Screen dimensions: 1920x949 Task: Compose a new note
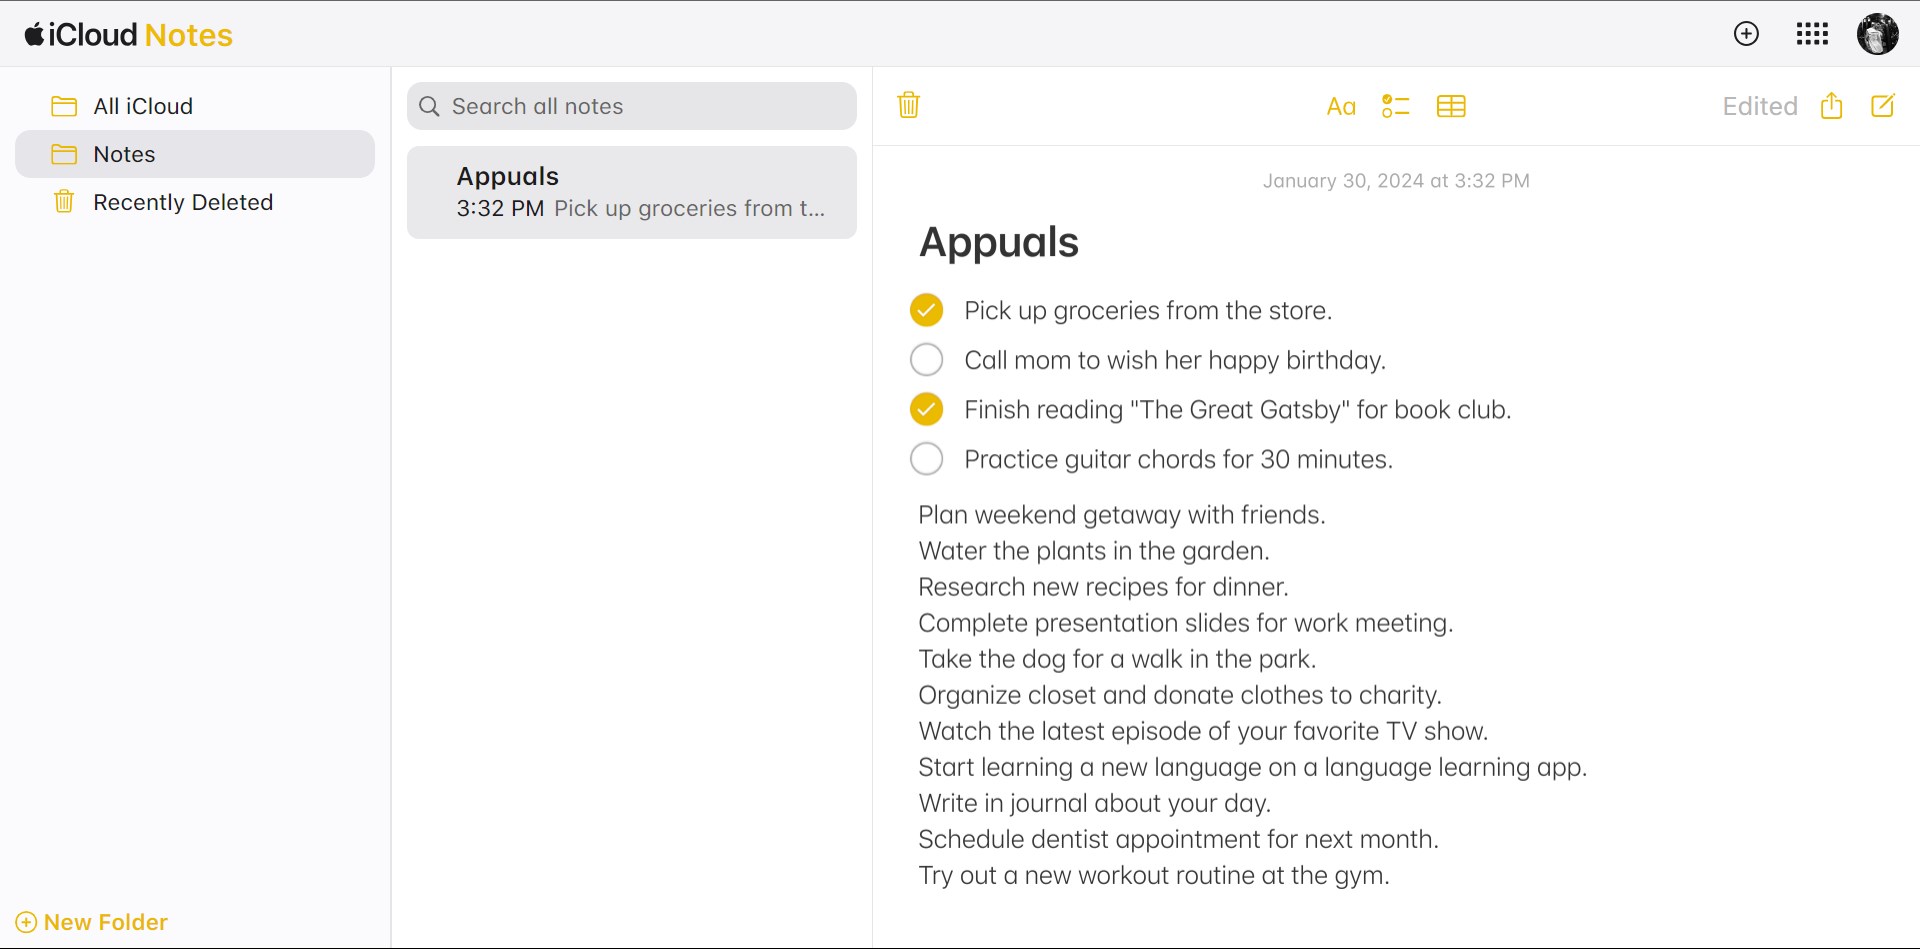(x=1882, y=106)
